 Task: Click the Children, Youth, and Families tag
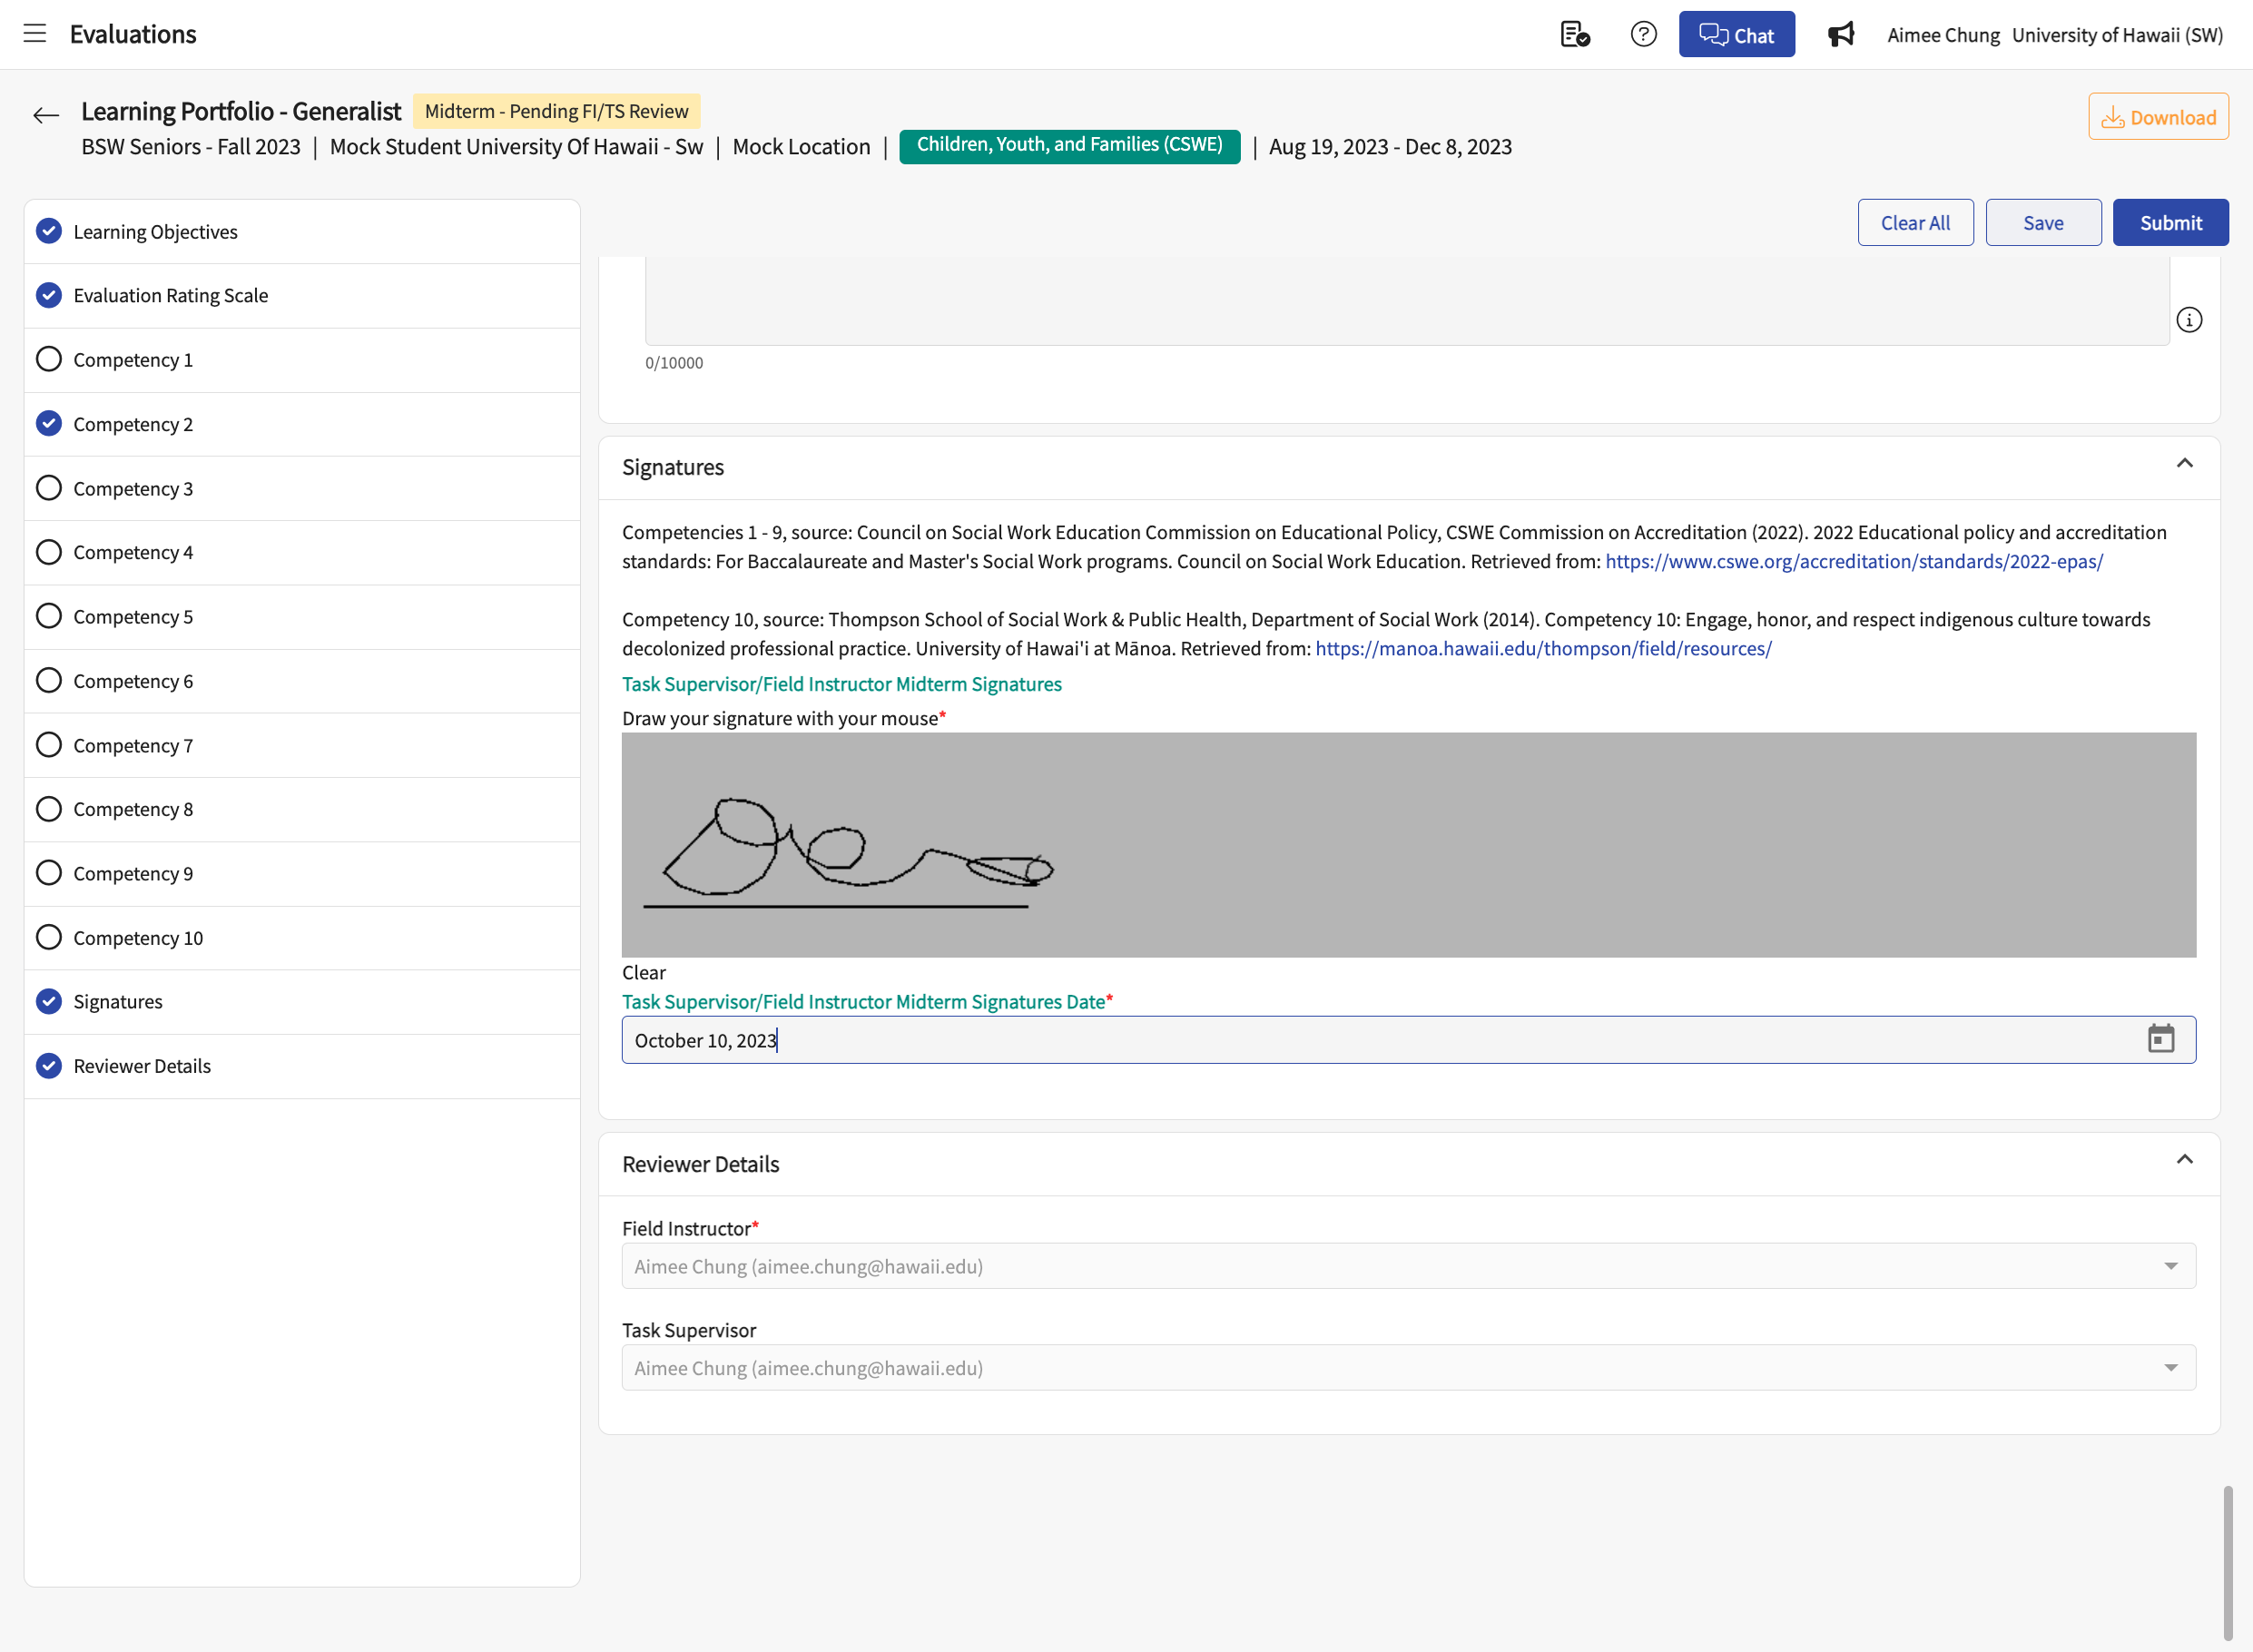point(1069,146)
